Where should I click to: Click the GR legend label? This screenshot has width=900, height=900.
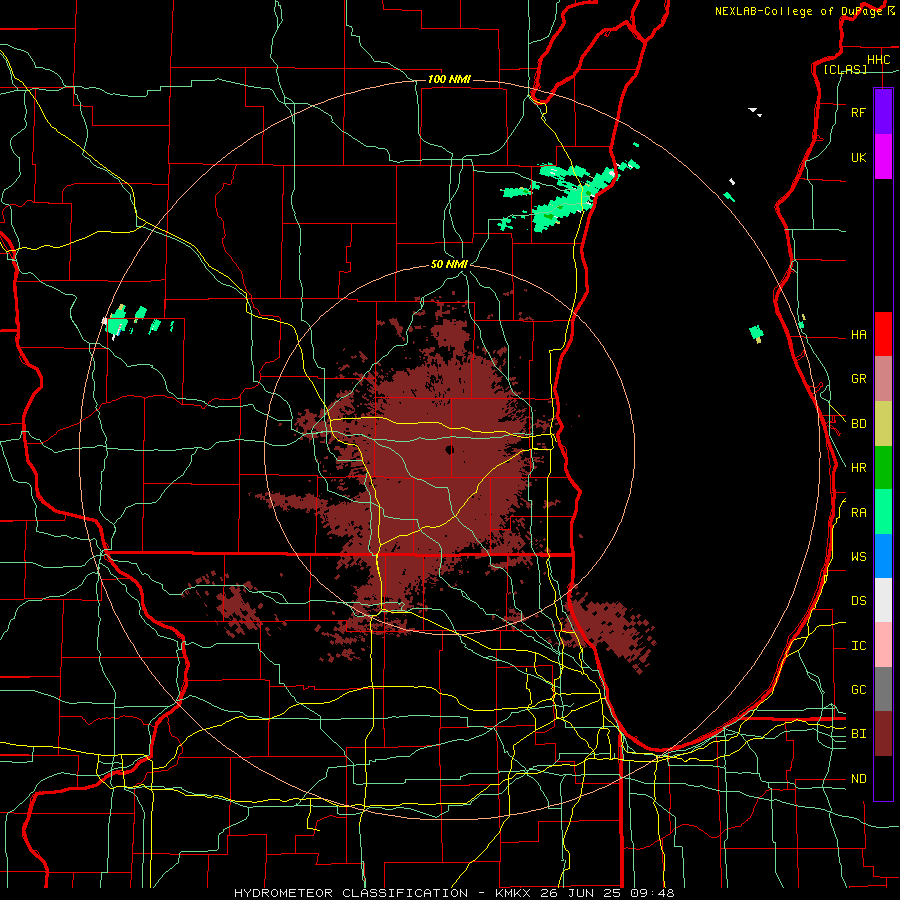point(858,379)
